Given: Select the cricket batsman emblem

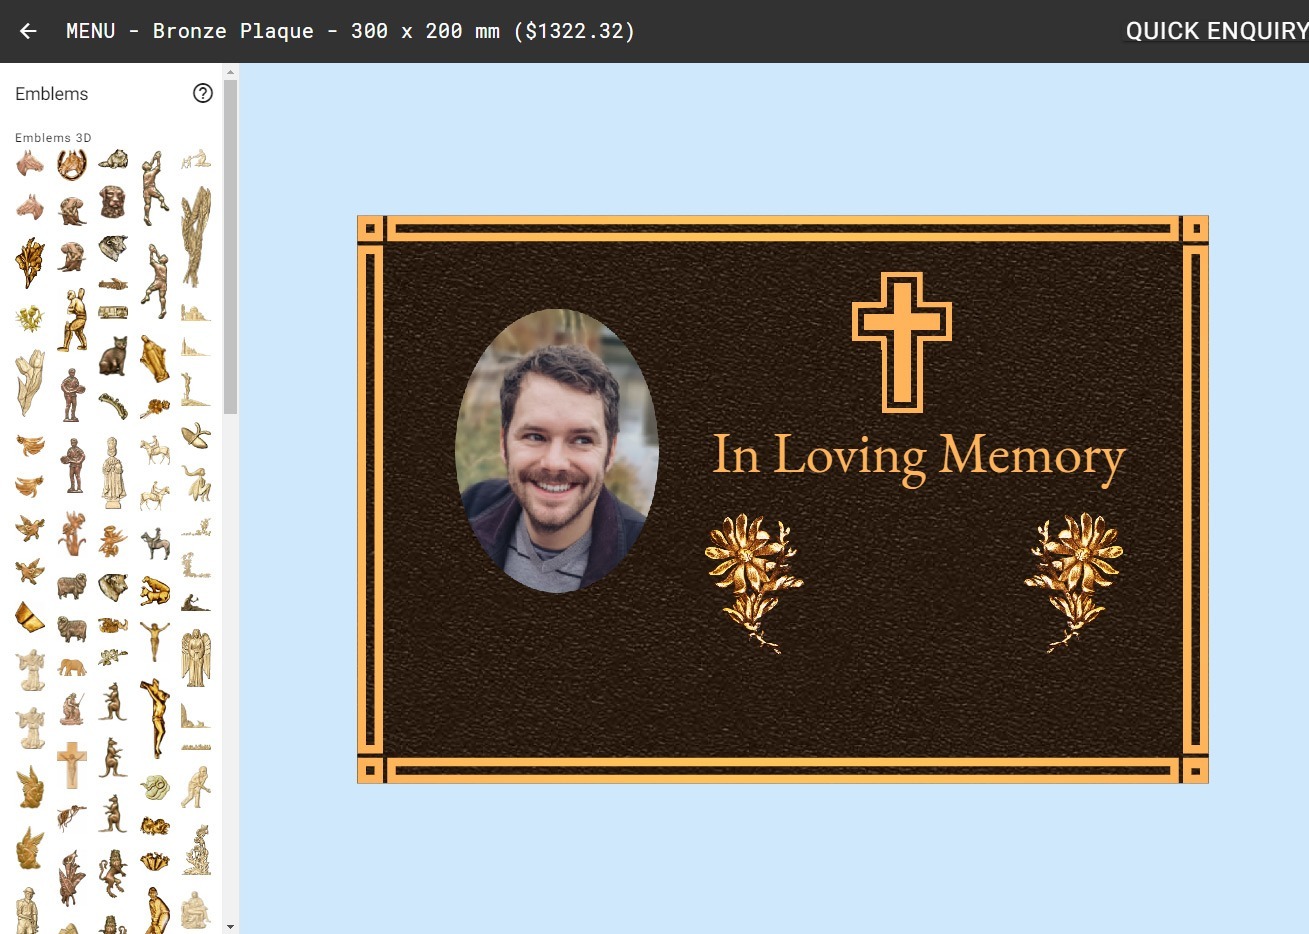Looking at the screenshot, I should pyautogui.click(x=72, y=320).
